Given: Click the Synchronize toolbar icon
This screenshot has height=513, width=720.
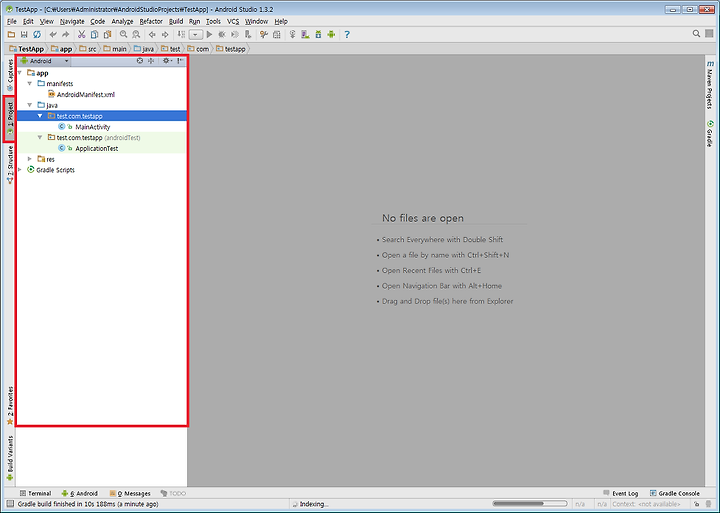Looking at the screenshot, I should 37,34.
